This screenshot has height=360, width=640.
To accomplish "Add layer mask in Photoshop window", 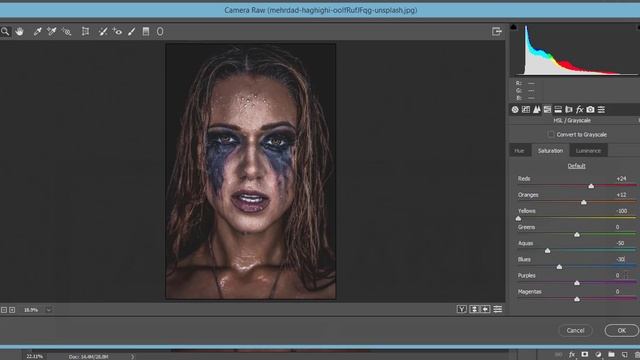I will pos(584,355).
